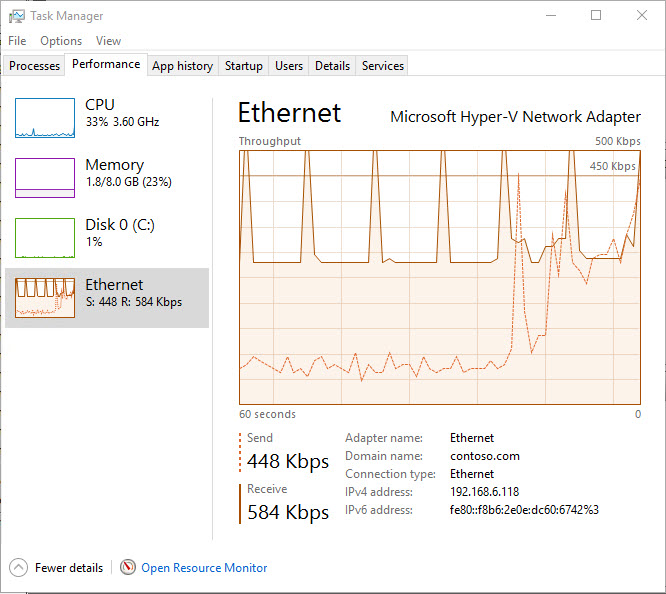Screen dimensions: 666x594
Task: Collapse view with Fewer details arrow icon
Action: (x=19, y=568)
